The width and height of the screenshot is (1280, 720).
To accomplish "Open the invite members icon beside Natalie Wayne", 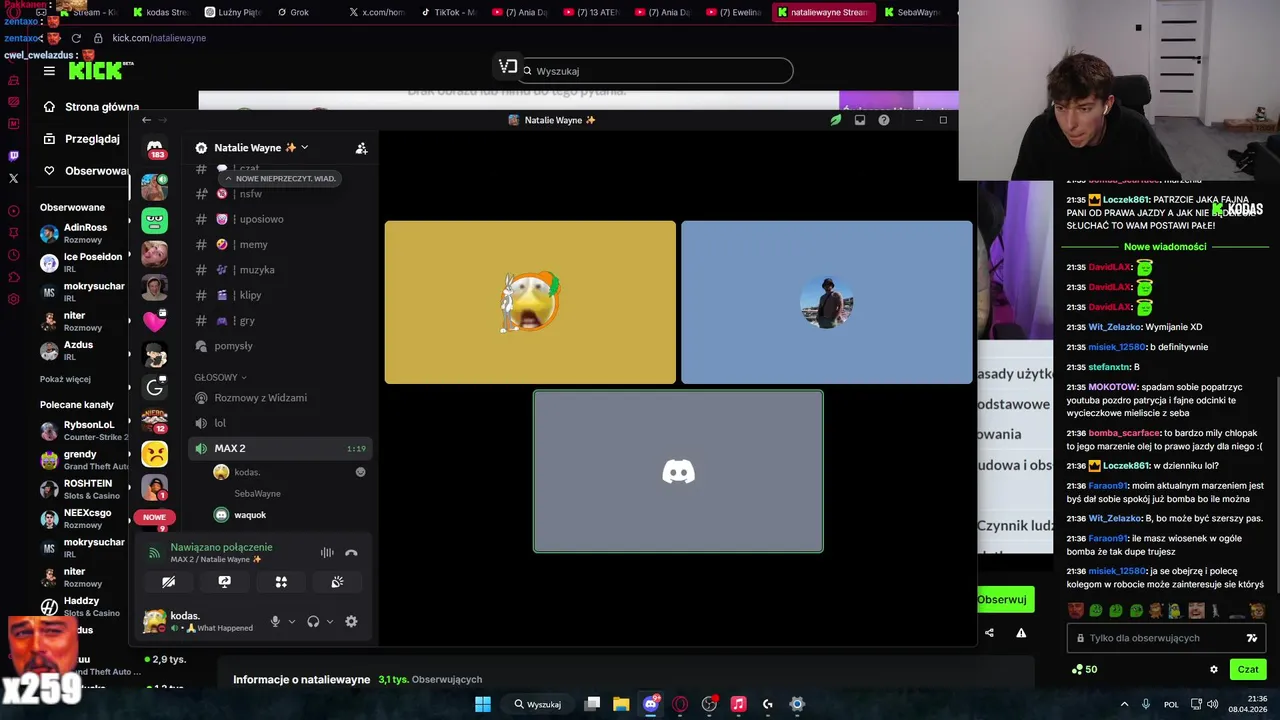I will tap(361, 148).
